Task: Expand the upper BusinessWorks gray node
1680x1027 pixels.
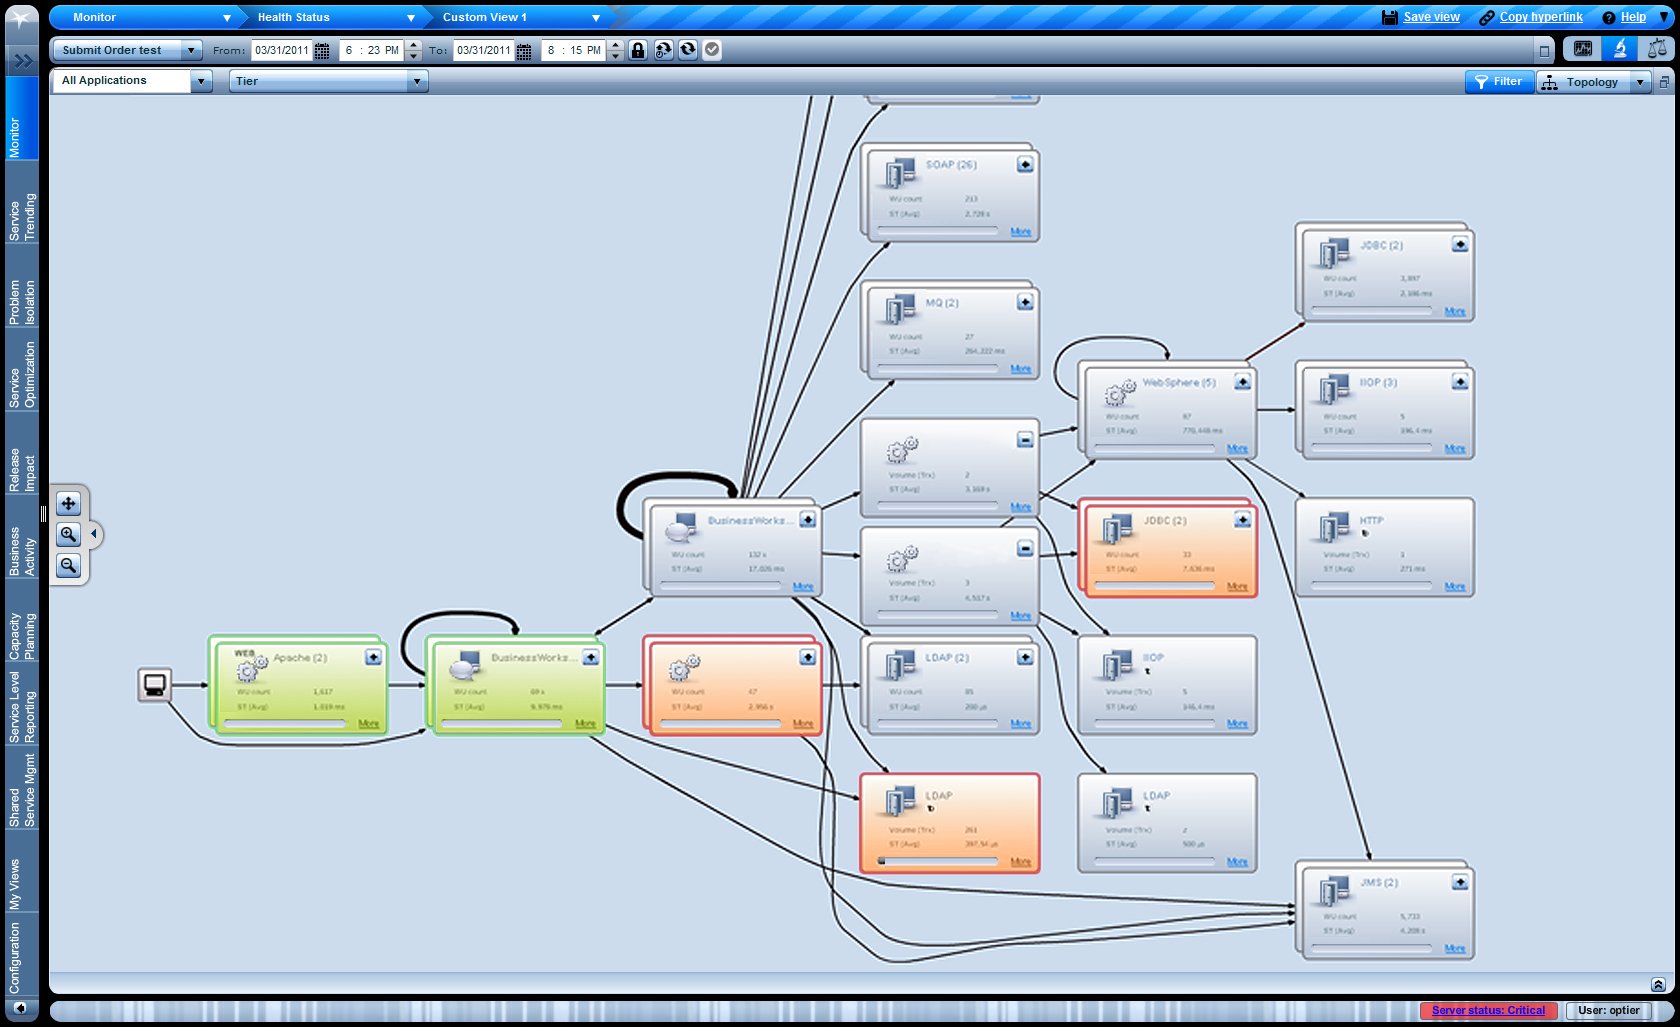Action: pos(807,520)
